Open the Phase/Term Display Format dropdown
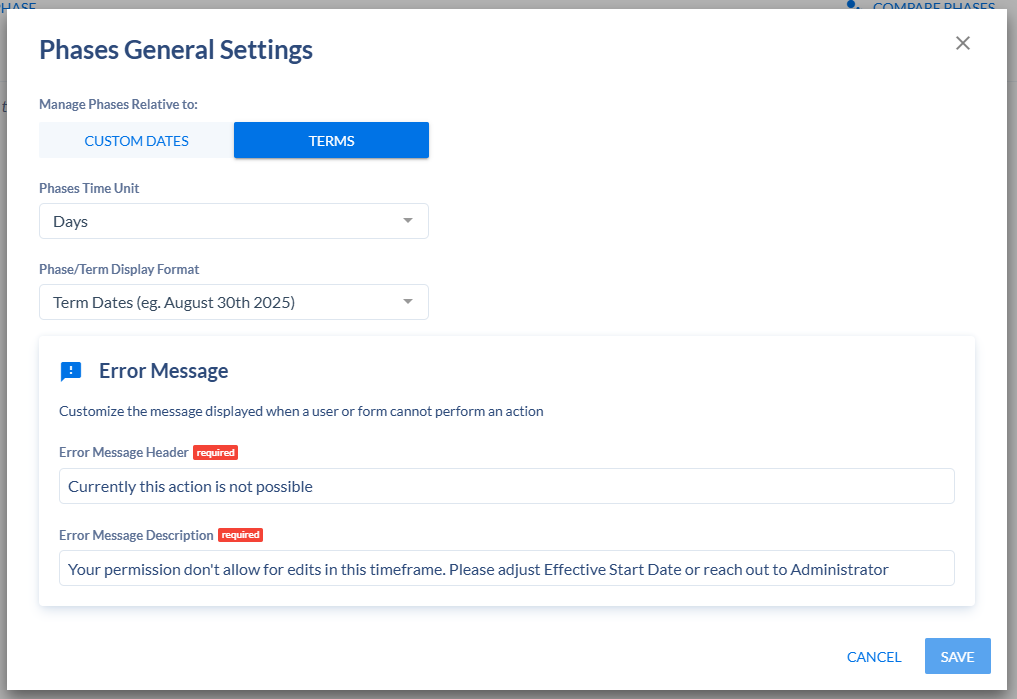The height and width of the screenshot is (699, 1017). (x=233, y=302)
